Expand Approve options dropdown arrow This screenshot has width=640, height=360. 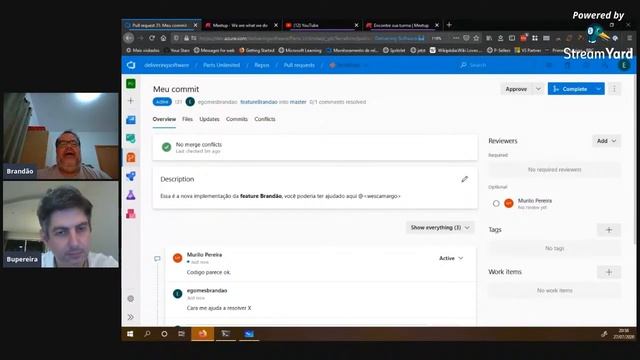click(x=538, y=89)
